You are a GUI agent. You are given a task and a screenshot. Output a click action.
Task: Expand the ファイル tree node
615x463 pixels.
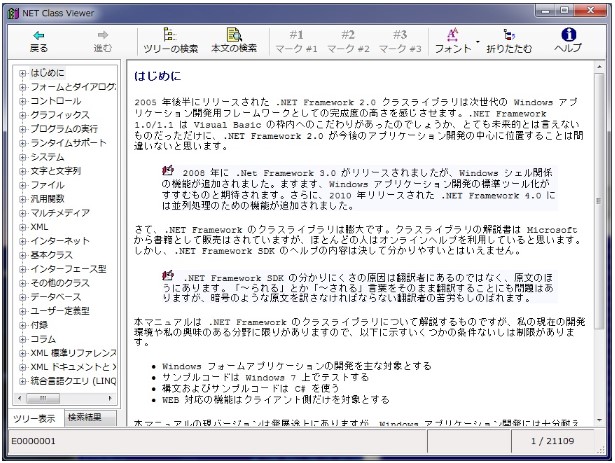[x=23, y=185]
